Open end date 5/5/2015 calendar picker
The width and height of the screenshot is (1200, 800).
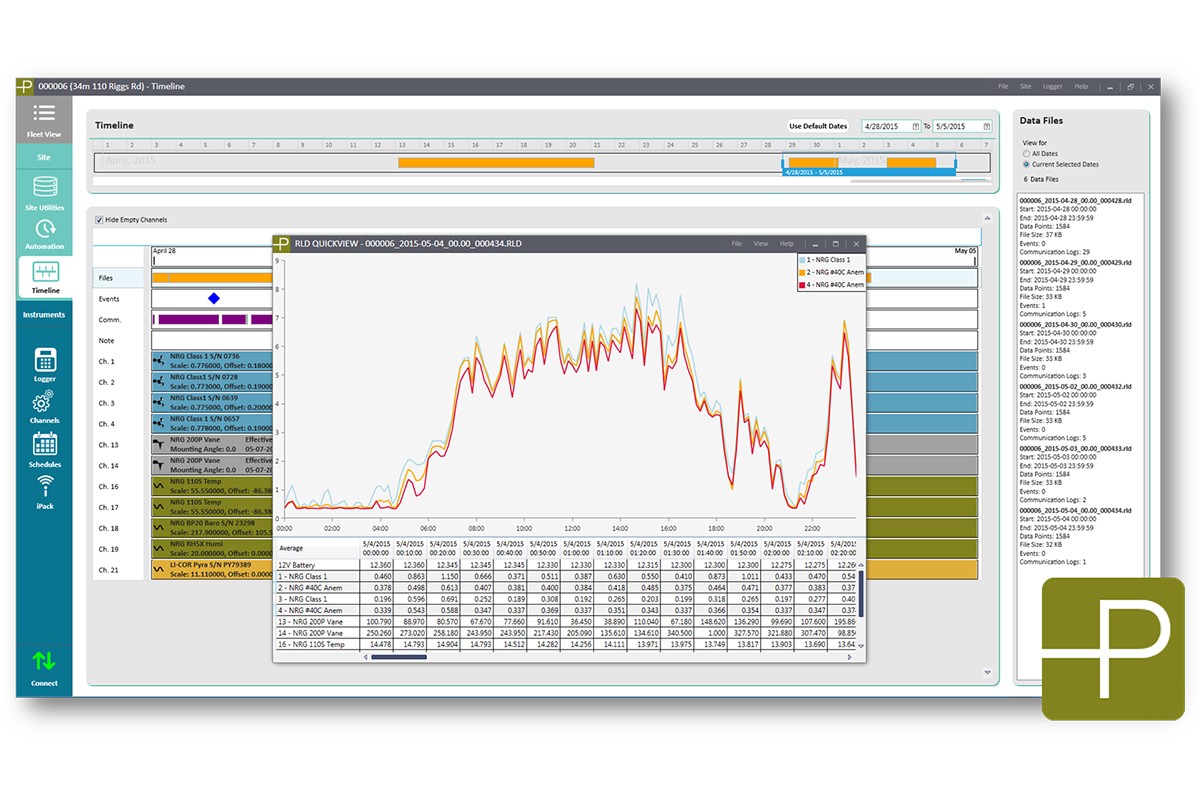coord(986,127)
